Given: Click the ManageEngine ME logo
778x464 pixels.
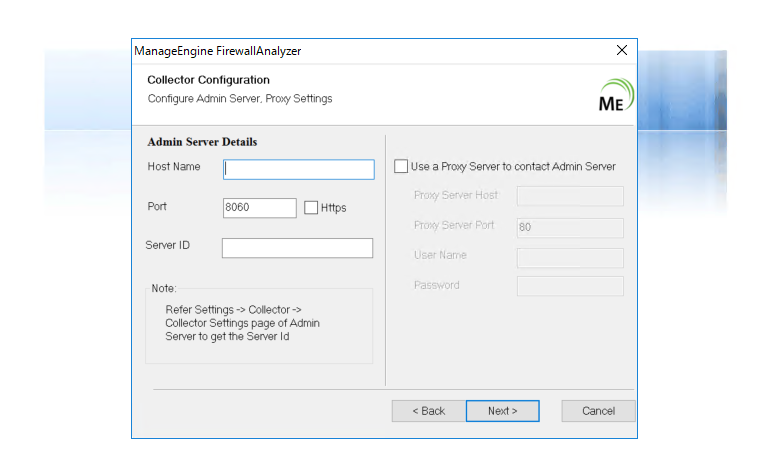Looking at the screenshot, I should (x=616, y=95).
